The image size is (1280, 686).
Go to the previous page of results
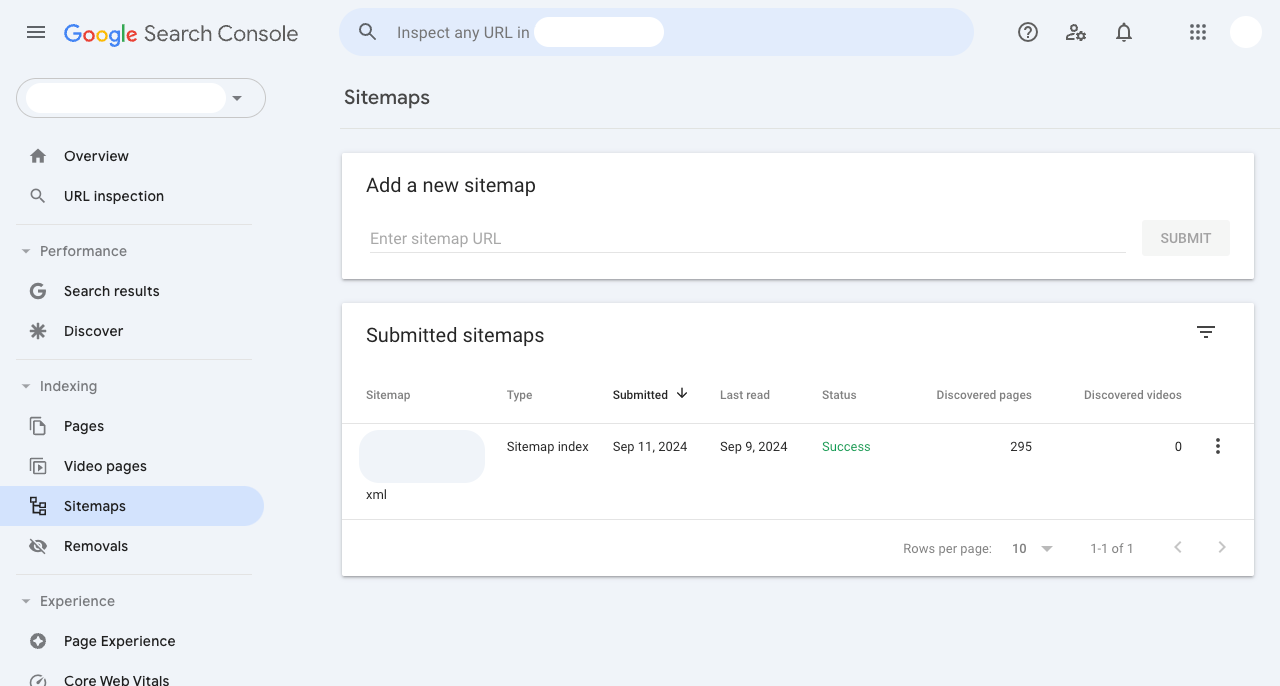pyautogui.click(x=1178, y=547)
